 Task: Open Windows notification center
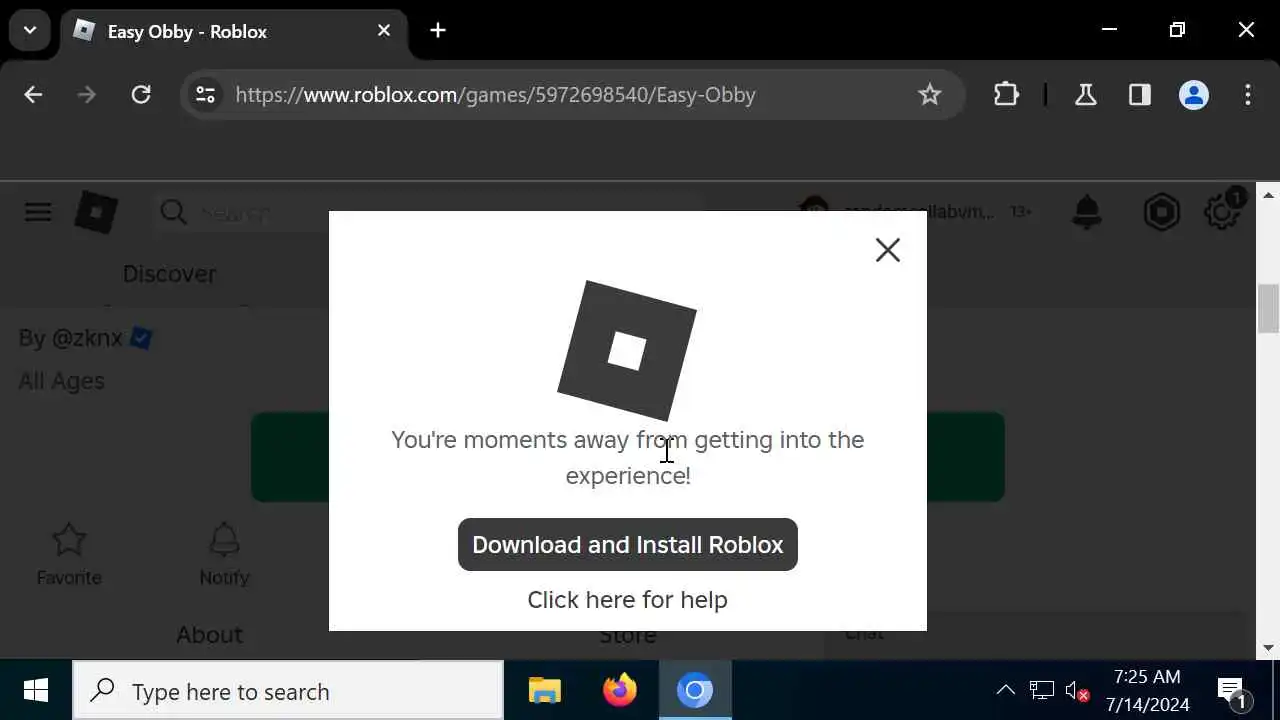point(1231,691)
